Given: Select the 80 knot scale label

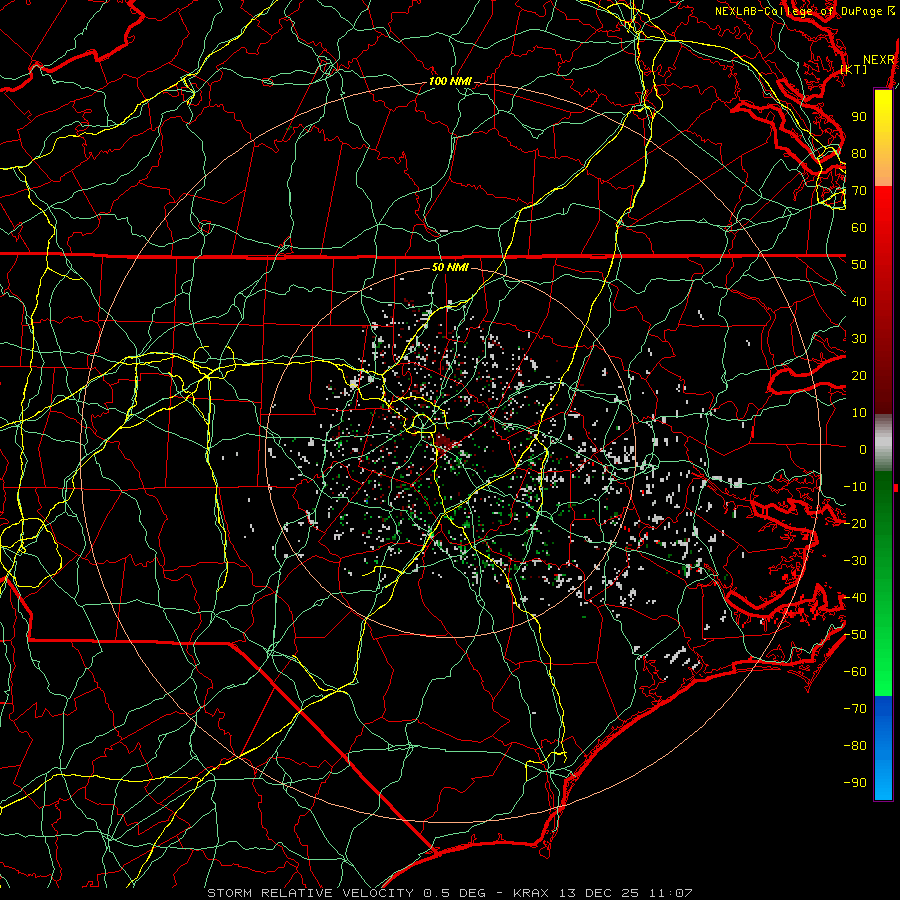Looking at the screenshot, I should click(859, 154).
